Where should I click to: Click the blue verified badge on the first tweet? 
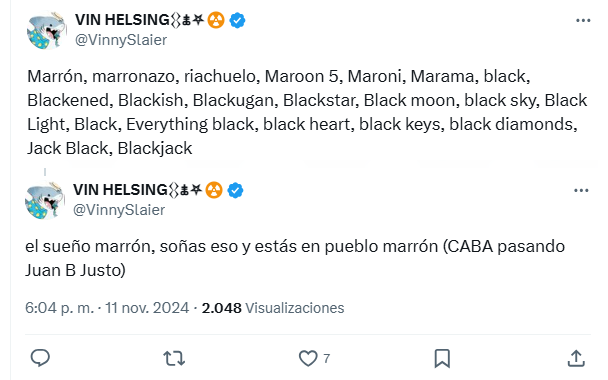(237, 20)
